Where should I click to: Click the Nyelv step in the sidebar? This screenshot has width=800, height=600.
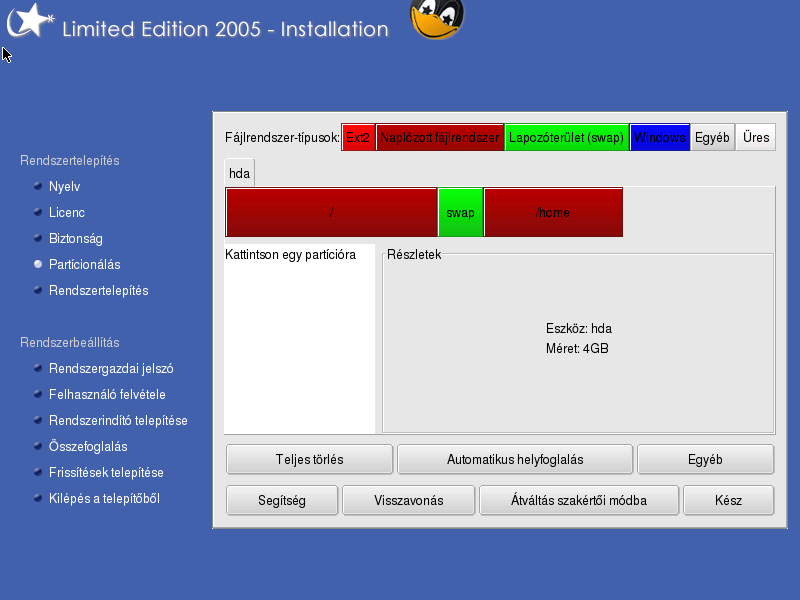[x=64, y=186]
